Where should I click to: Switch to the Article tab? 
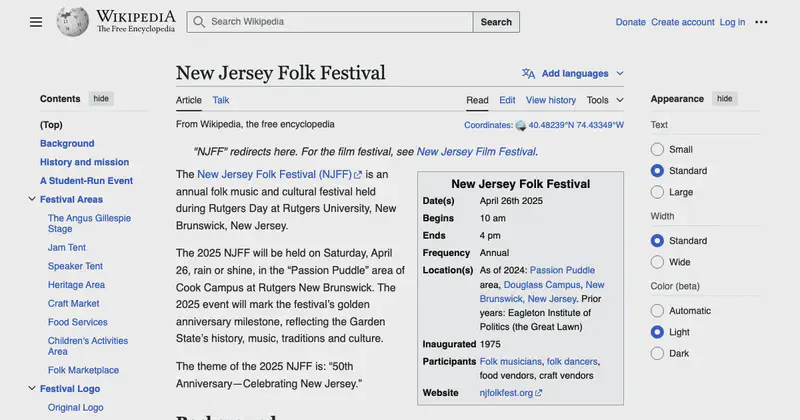pos(189,100)
